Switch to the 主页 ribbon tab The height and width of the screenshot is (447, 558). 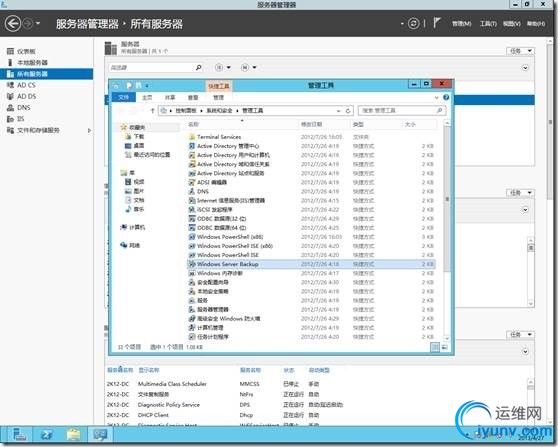pos(147,97)
